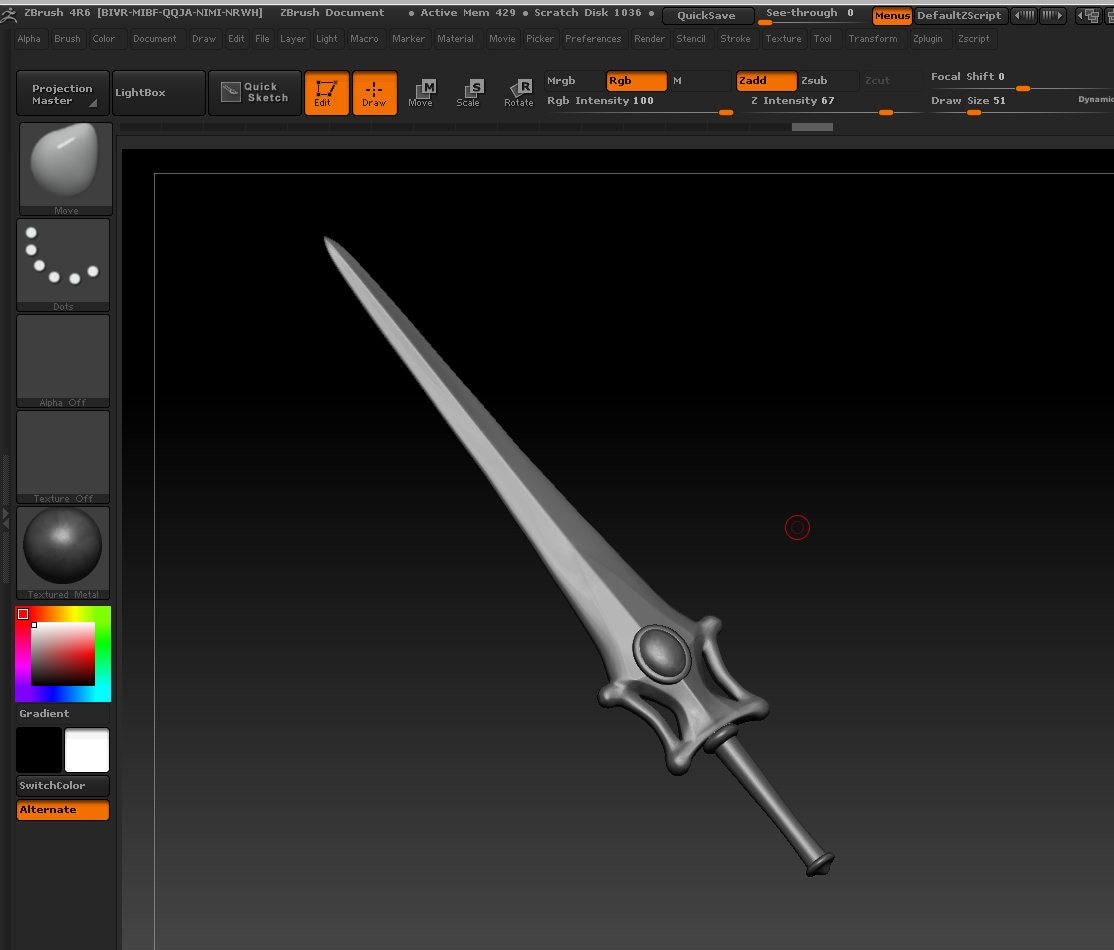1114x950 pixels.
Task: Click the LightBox button
Action: (x=159, y=92)
